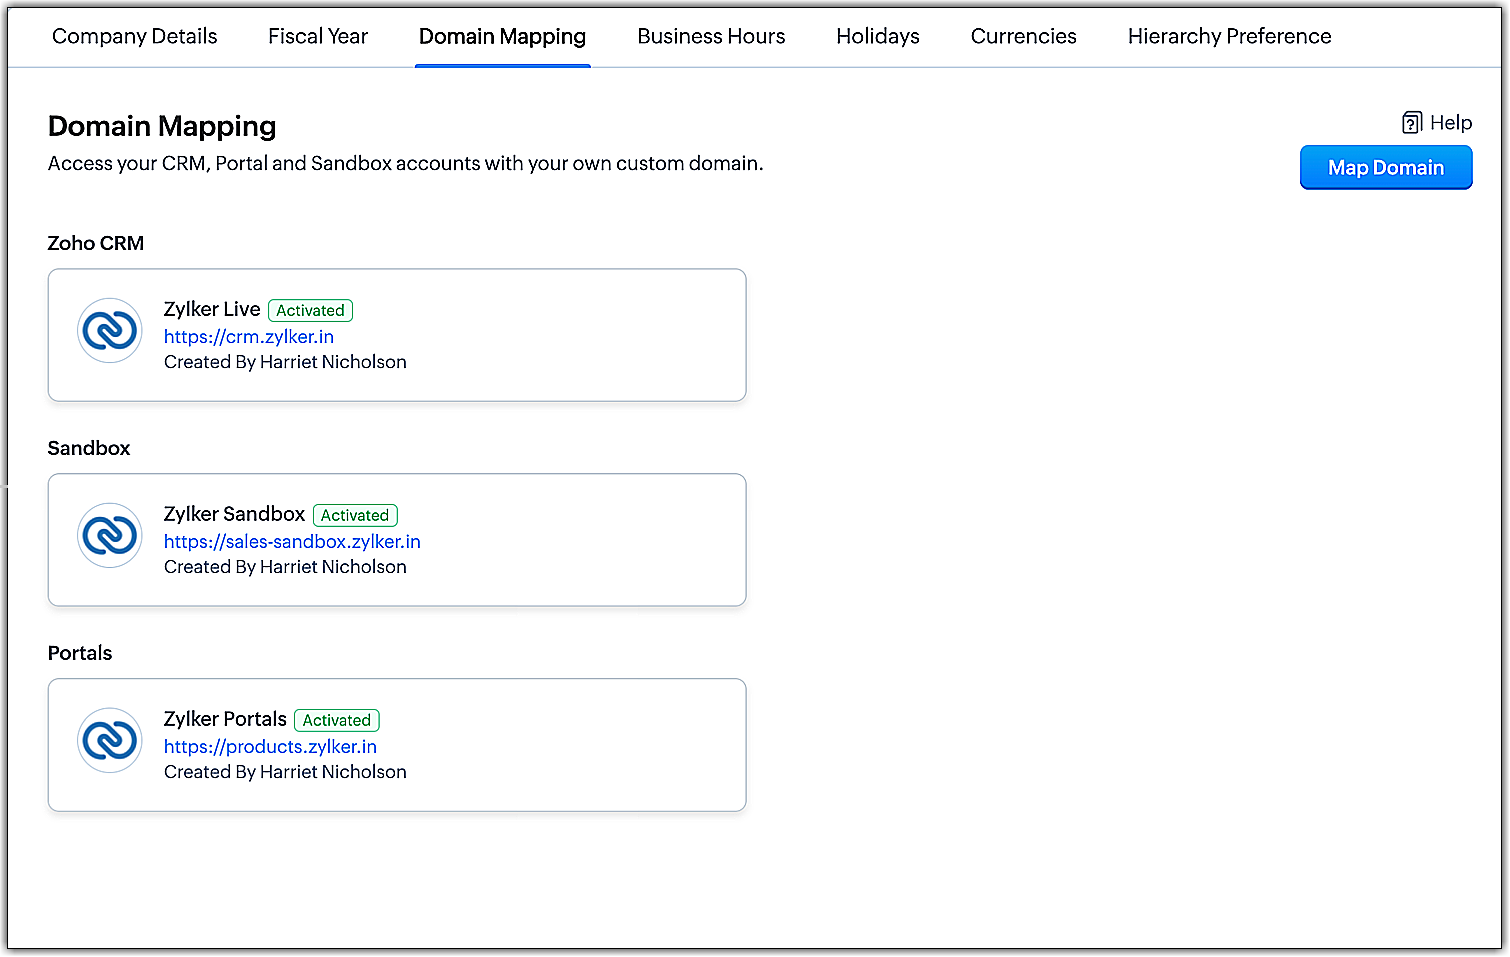Visit the https://sales-sandbox.zylker.in link

(x=292, y=542)
